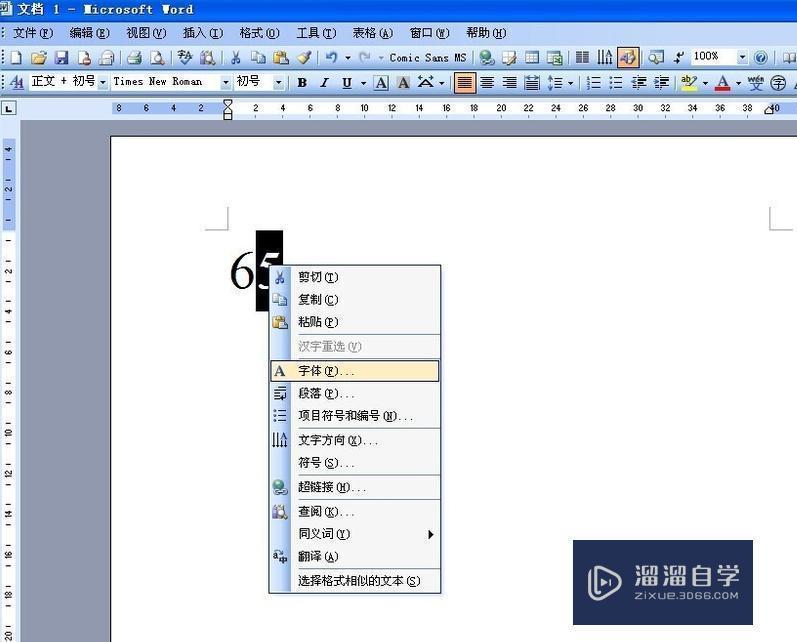Toggle center alignment button
Screen dimensions: 797x642
487,82
